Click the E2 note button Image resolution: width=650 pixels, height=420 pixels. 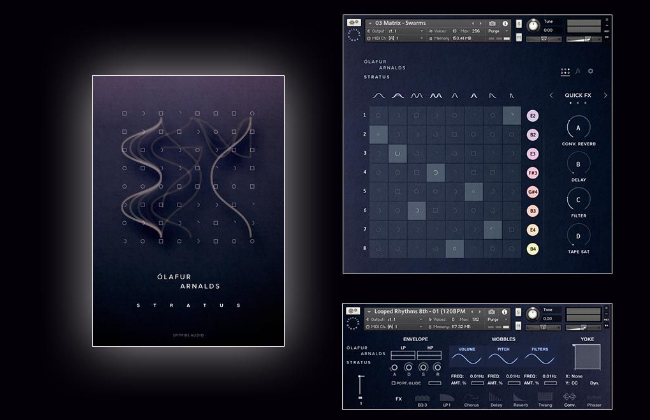point(533,116)
